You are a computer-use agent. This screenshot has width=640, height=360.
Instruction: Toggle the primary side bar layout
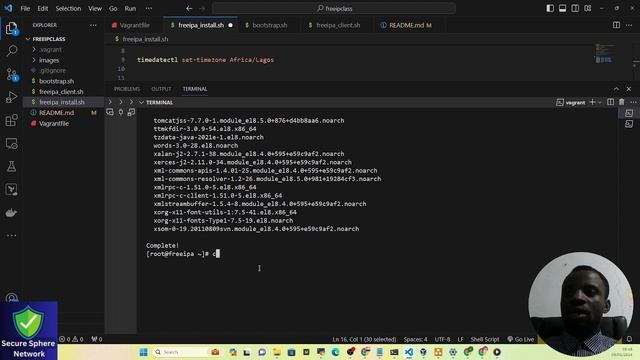click(550, 8)
